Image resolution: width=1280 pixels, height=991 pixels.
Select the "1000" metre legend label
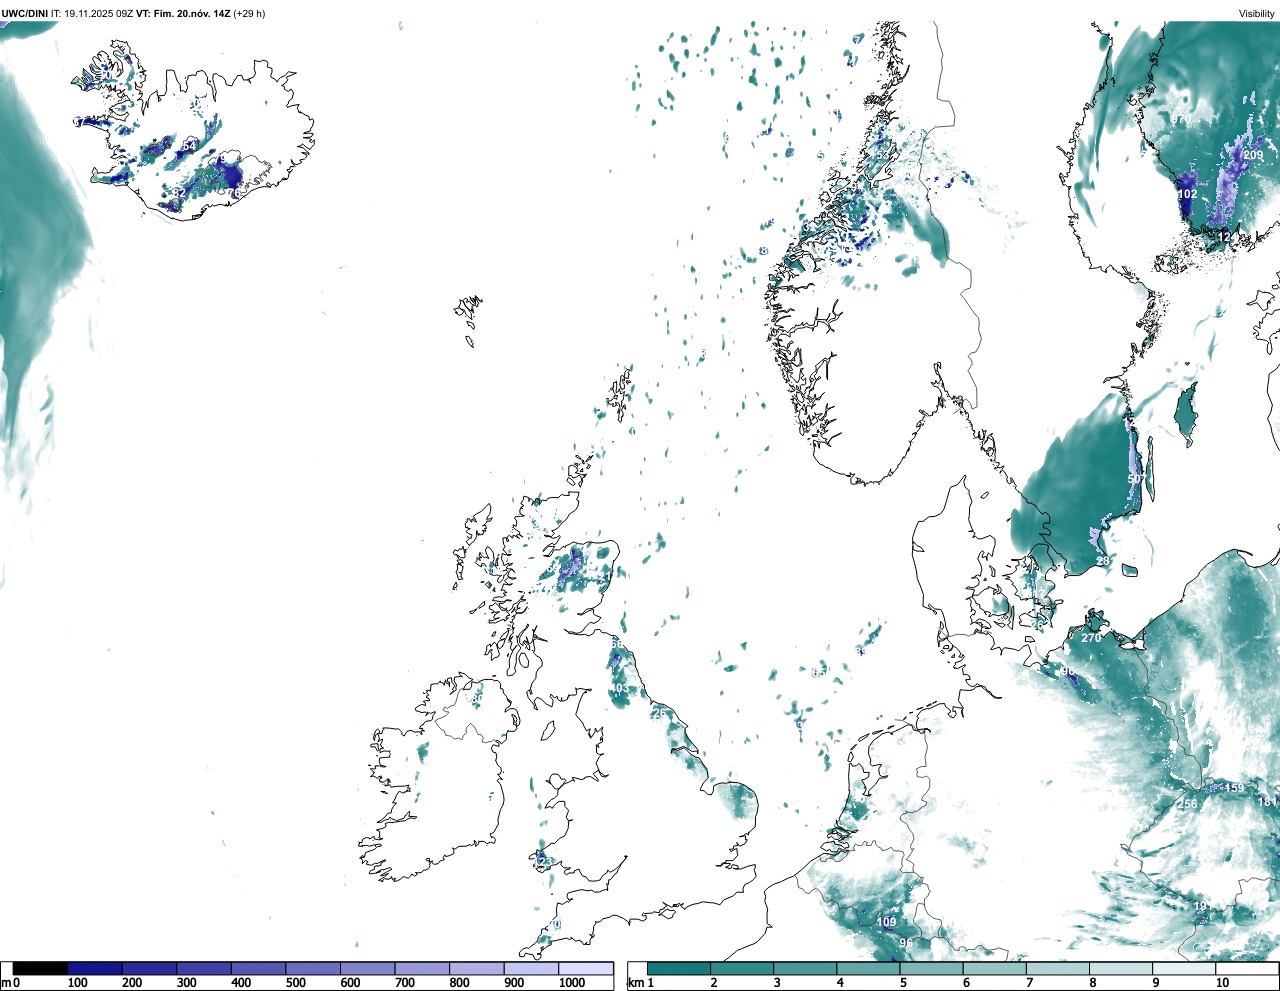572,983
